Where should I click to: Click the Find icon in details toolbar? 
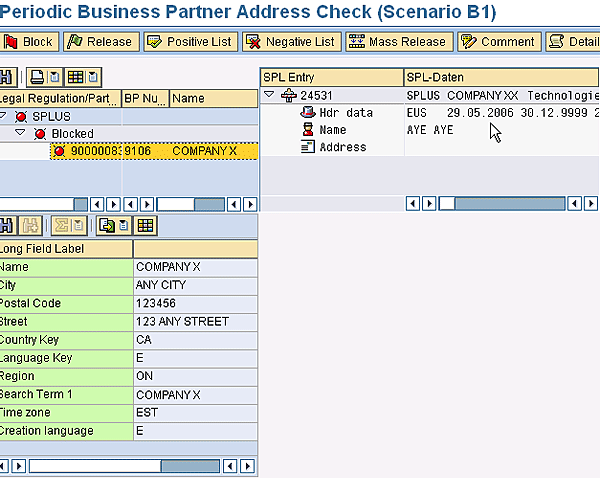point(7,226)
